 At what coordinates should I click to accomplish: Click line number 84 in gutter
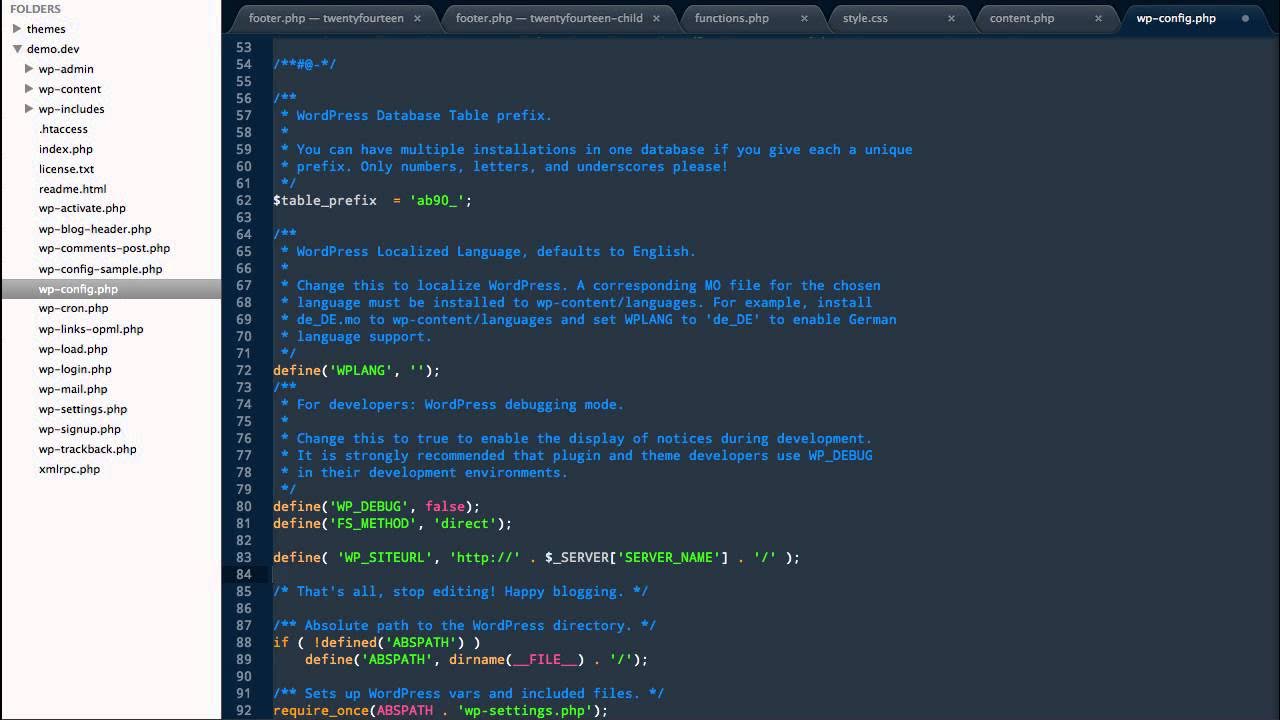point(244,574)
